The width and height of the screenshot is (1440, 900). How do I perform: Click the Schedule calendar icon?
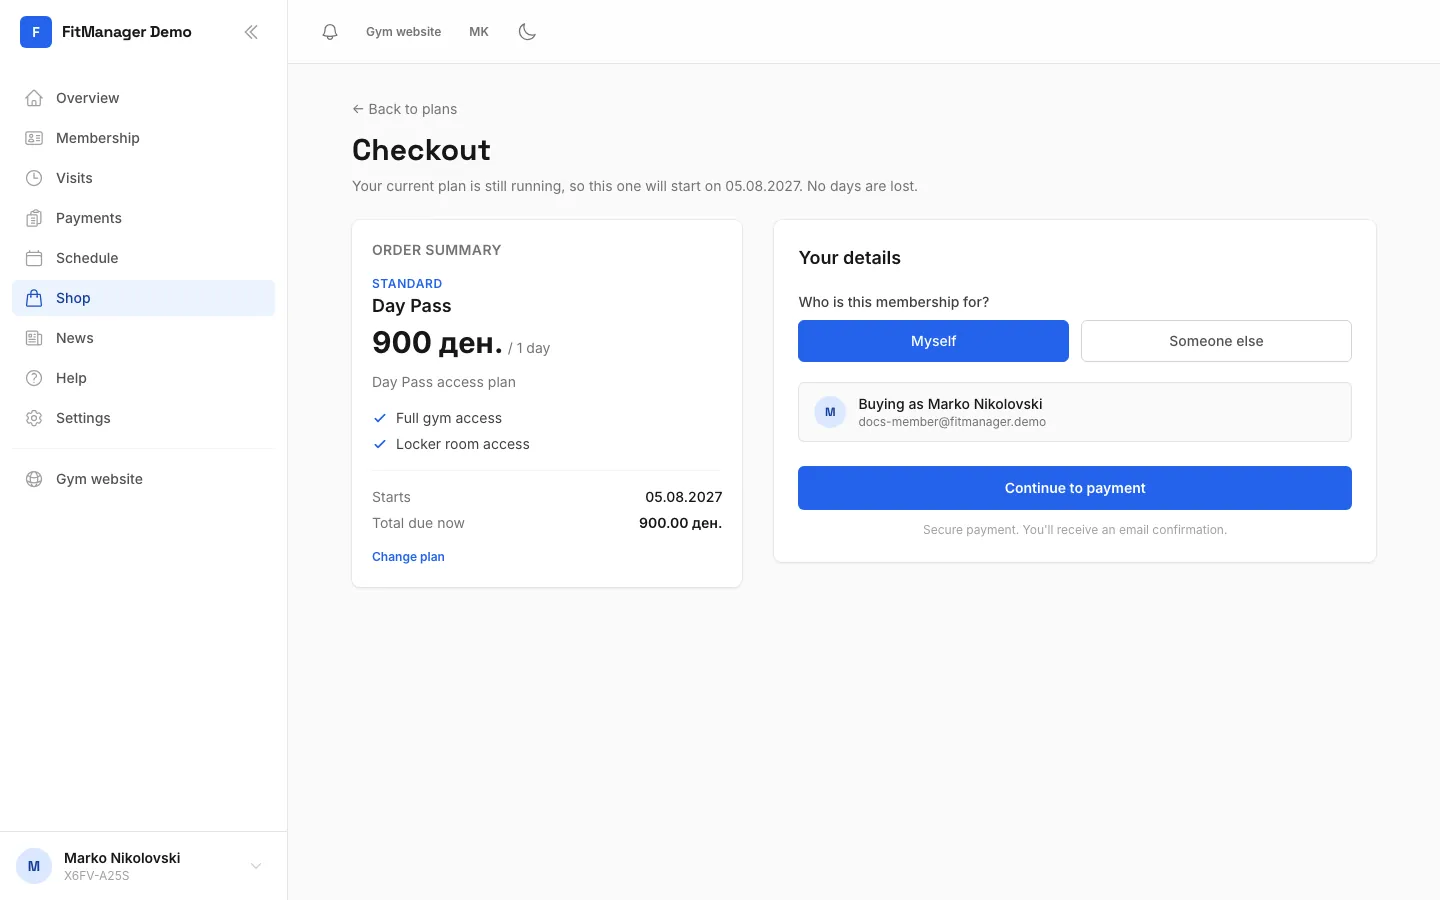pos(34,258)
